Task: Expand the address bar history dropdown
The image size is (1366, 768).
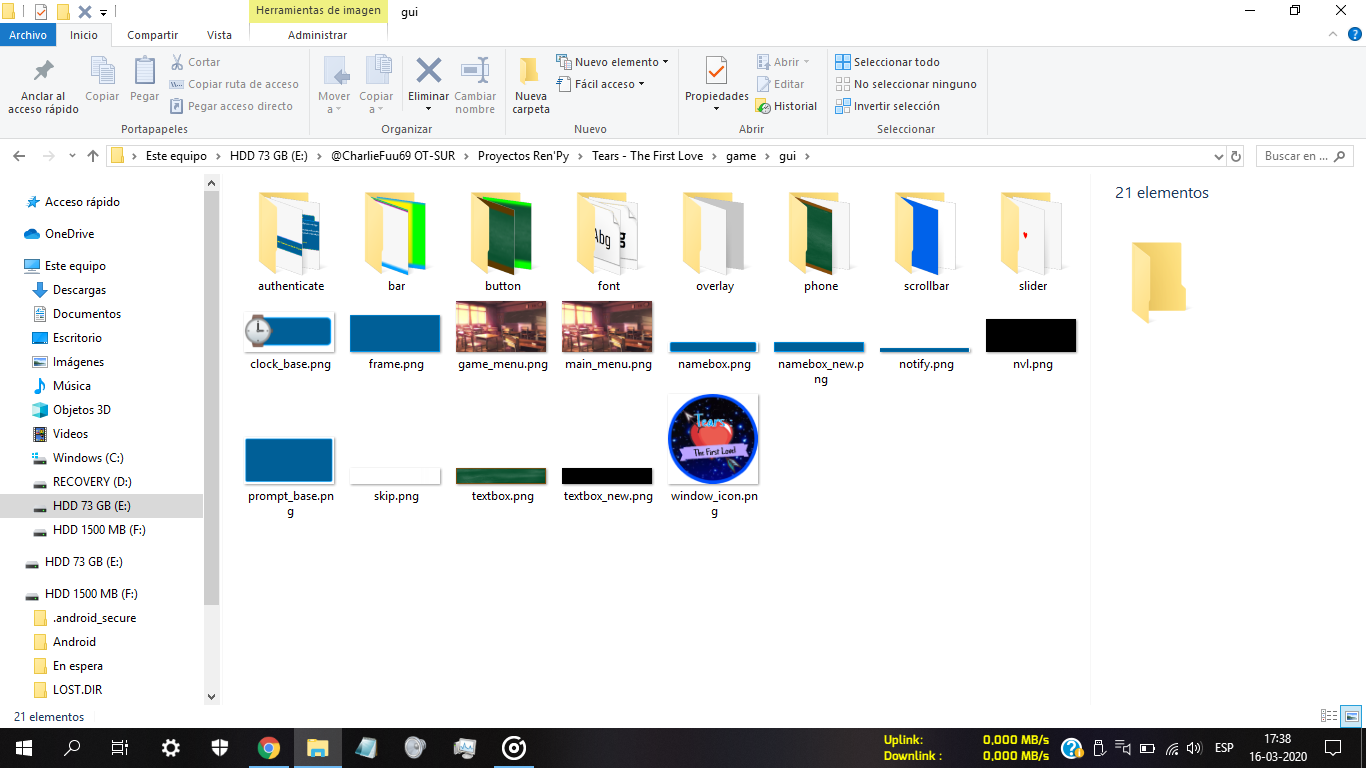Action: pos(1218,156)
